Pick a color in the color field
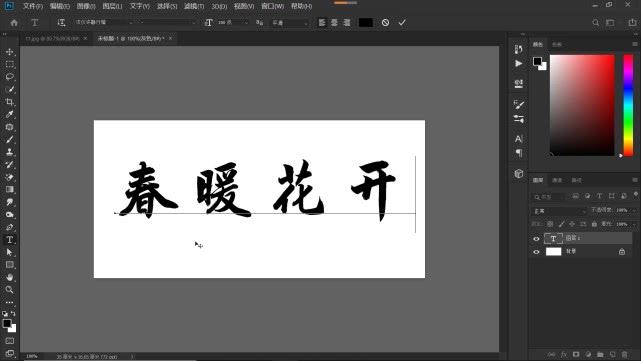This screenshot has width=641, height=361. [582, 105]
